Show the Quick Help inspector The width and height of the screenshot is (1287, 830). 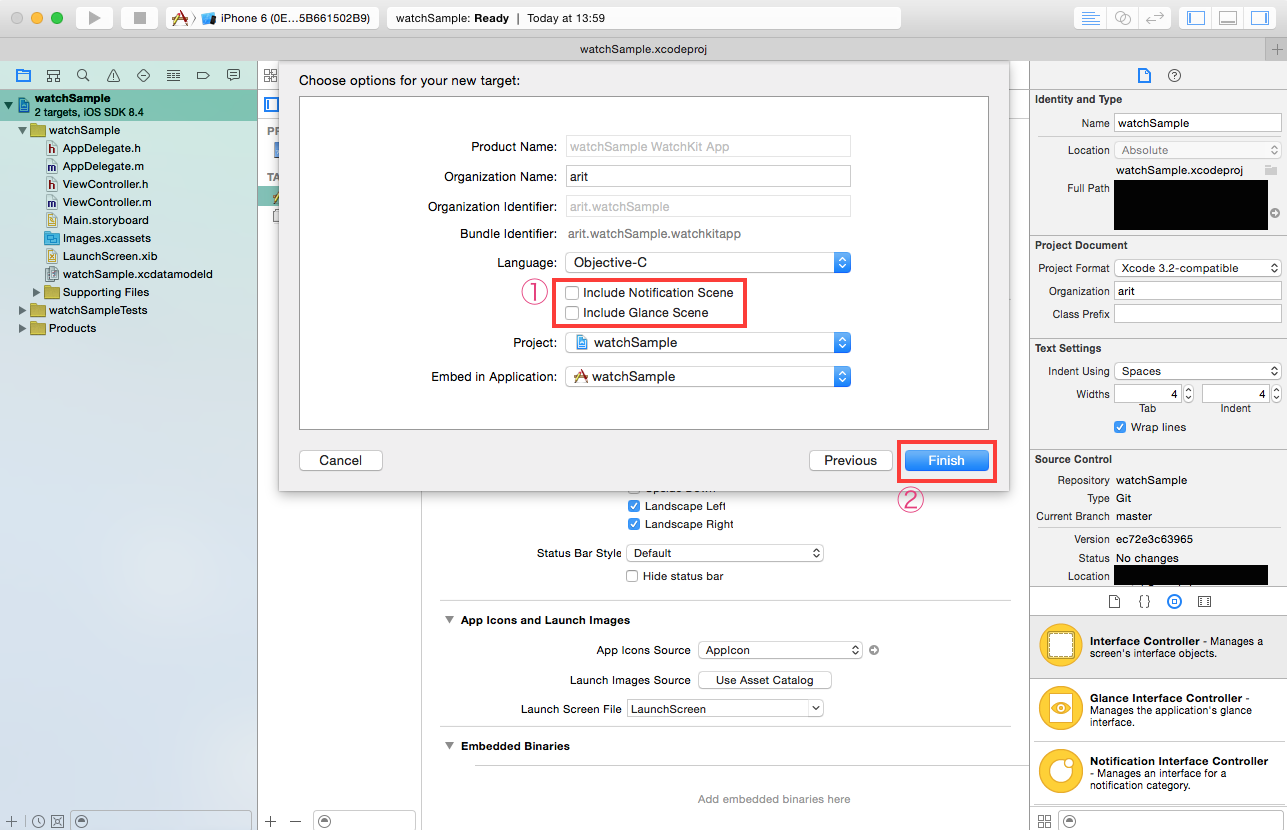click(1175, 76)
